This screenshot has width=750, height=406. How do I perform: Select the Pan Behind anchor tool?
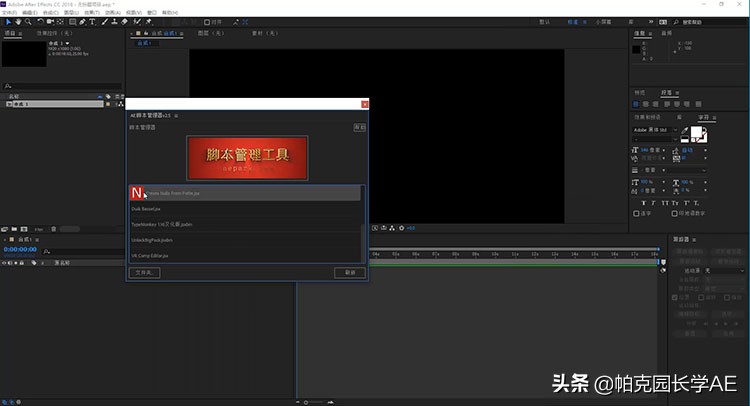coord(60,22)
